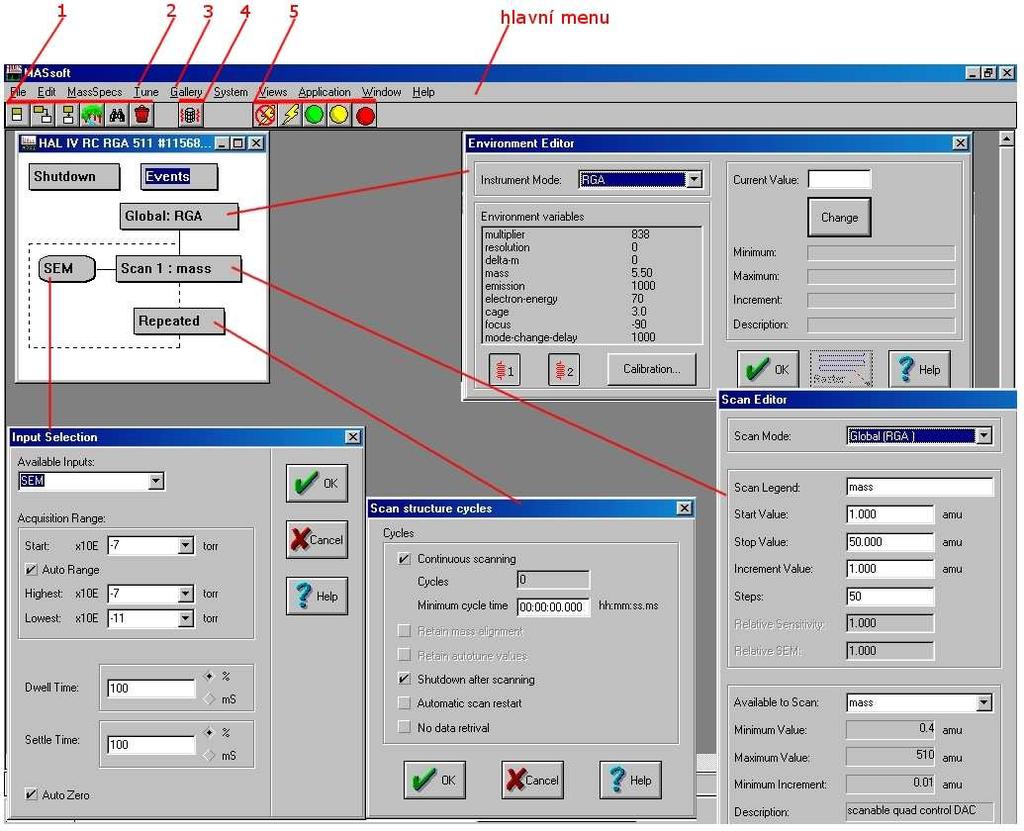Click the Stop Value input field
Image resolution: width=1024 pixels, height=831 pixels.
889,542
